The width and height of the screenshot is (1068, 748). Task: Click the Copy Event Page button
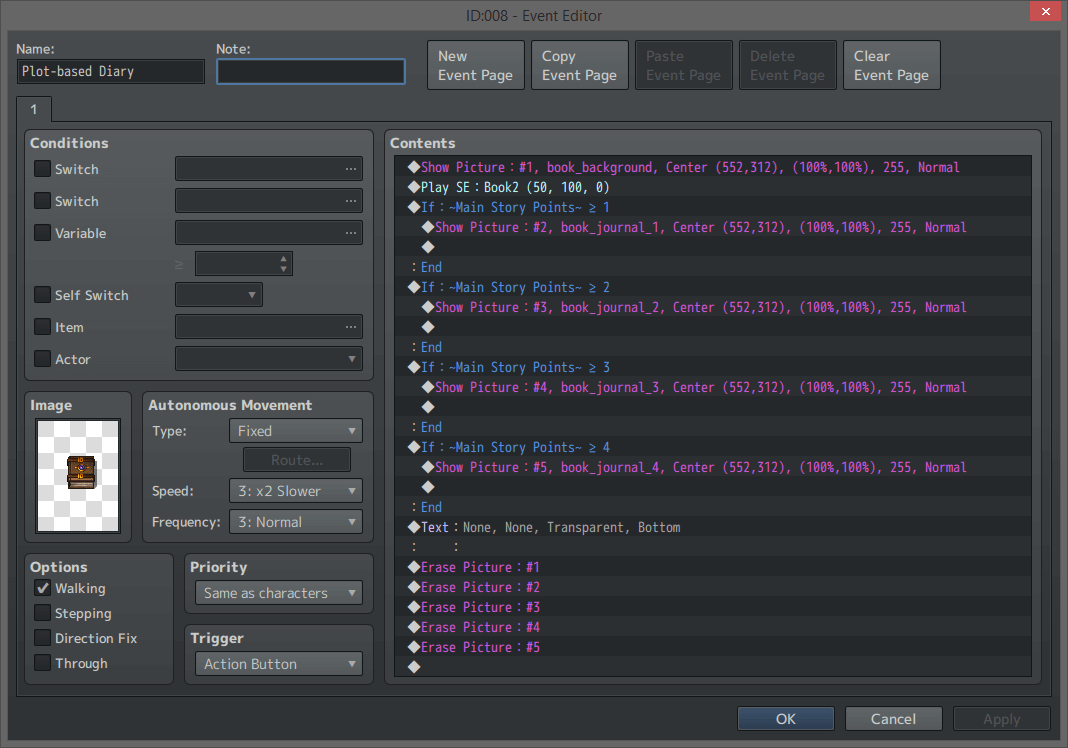click(579, 65)
